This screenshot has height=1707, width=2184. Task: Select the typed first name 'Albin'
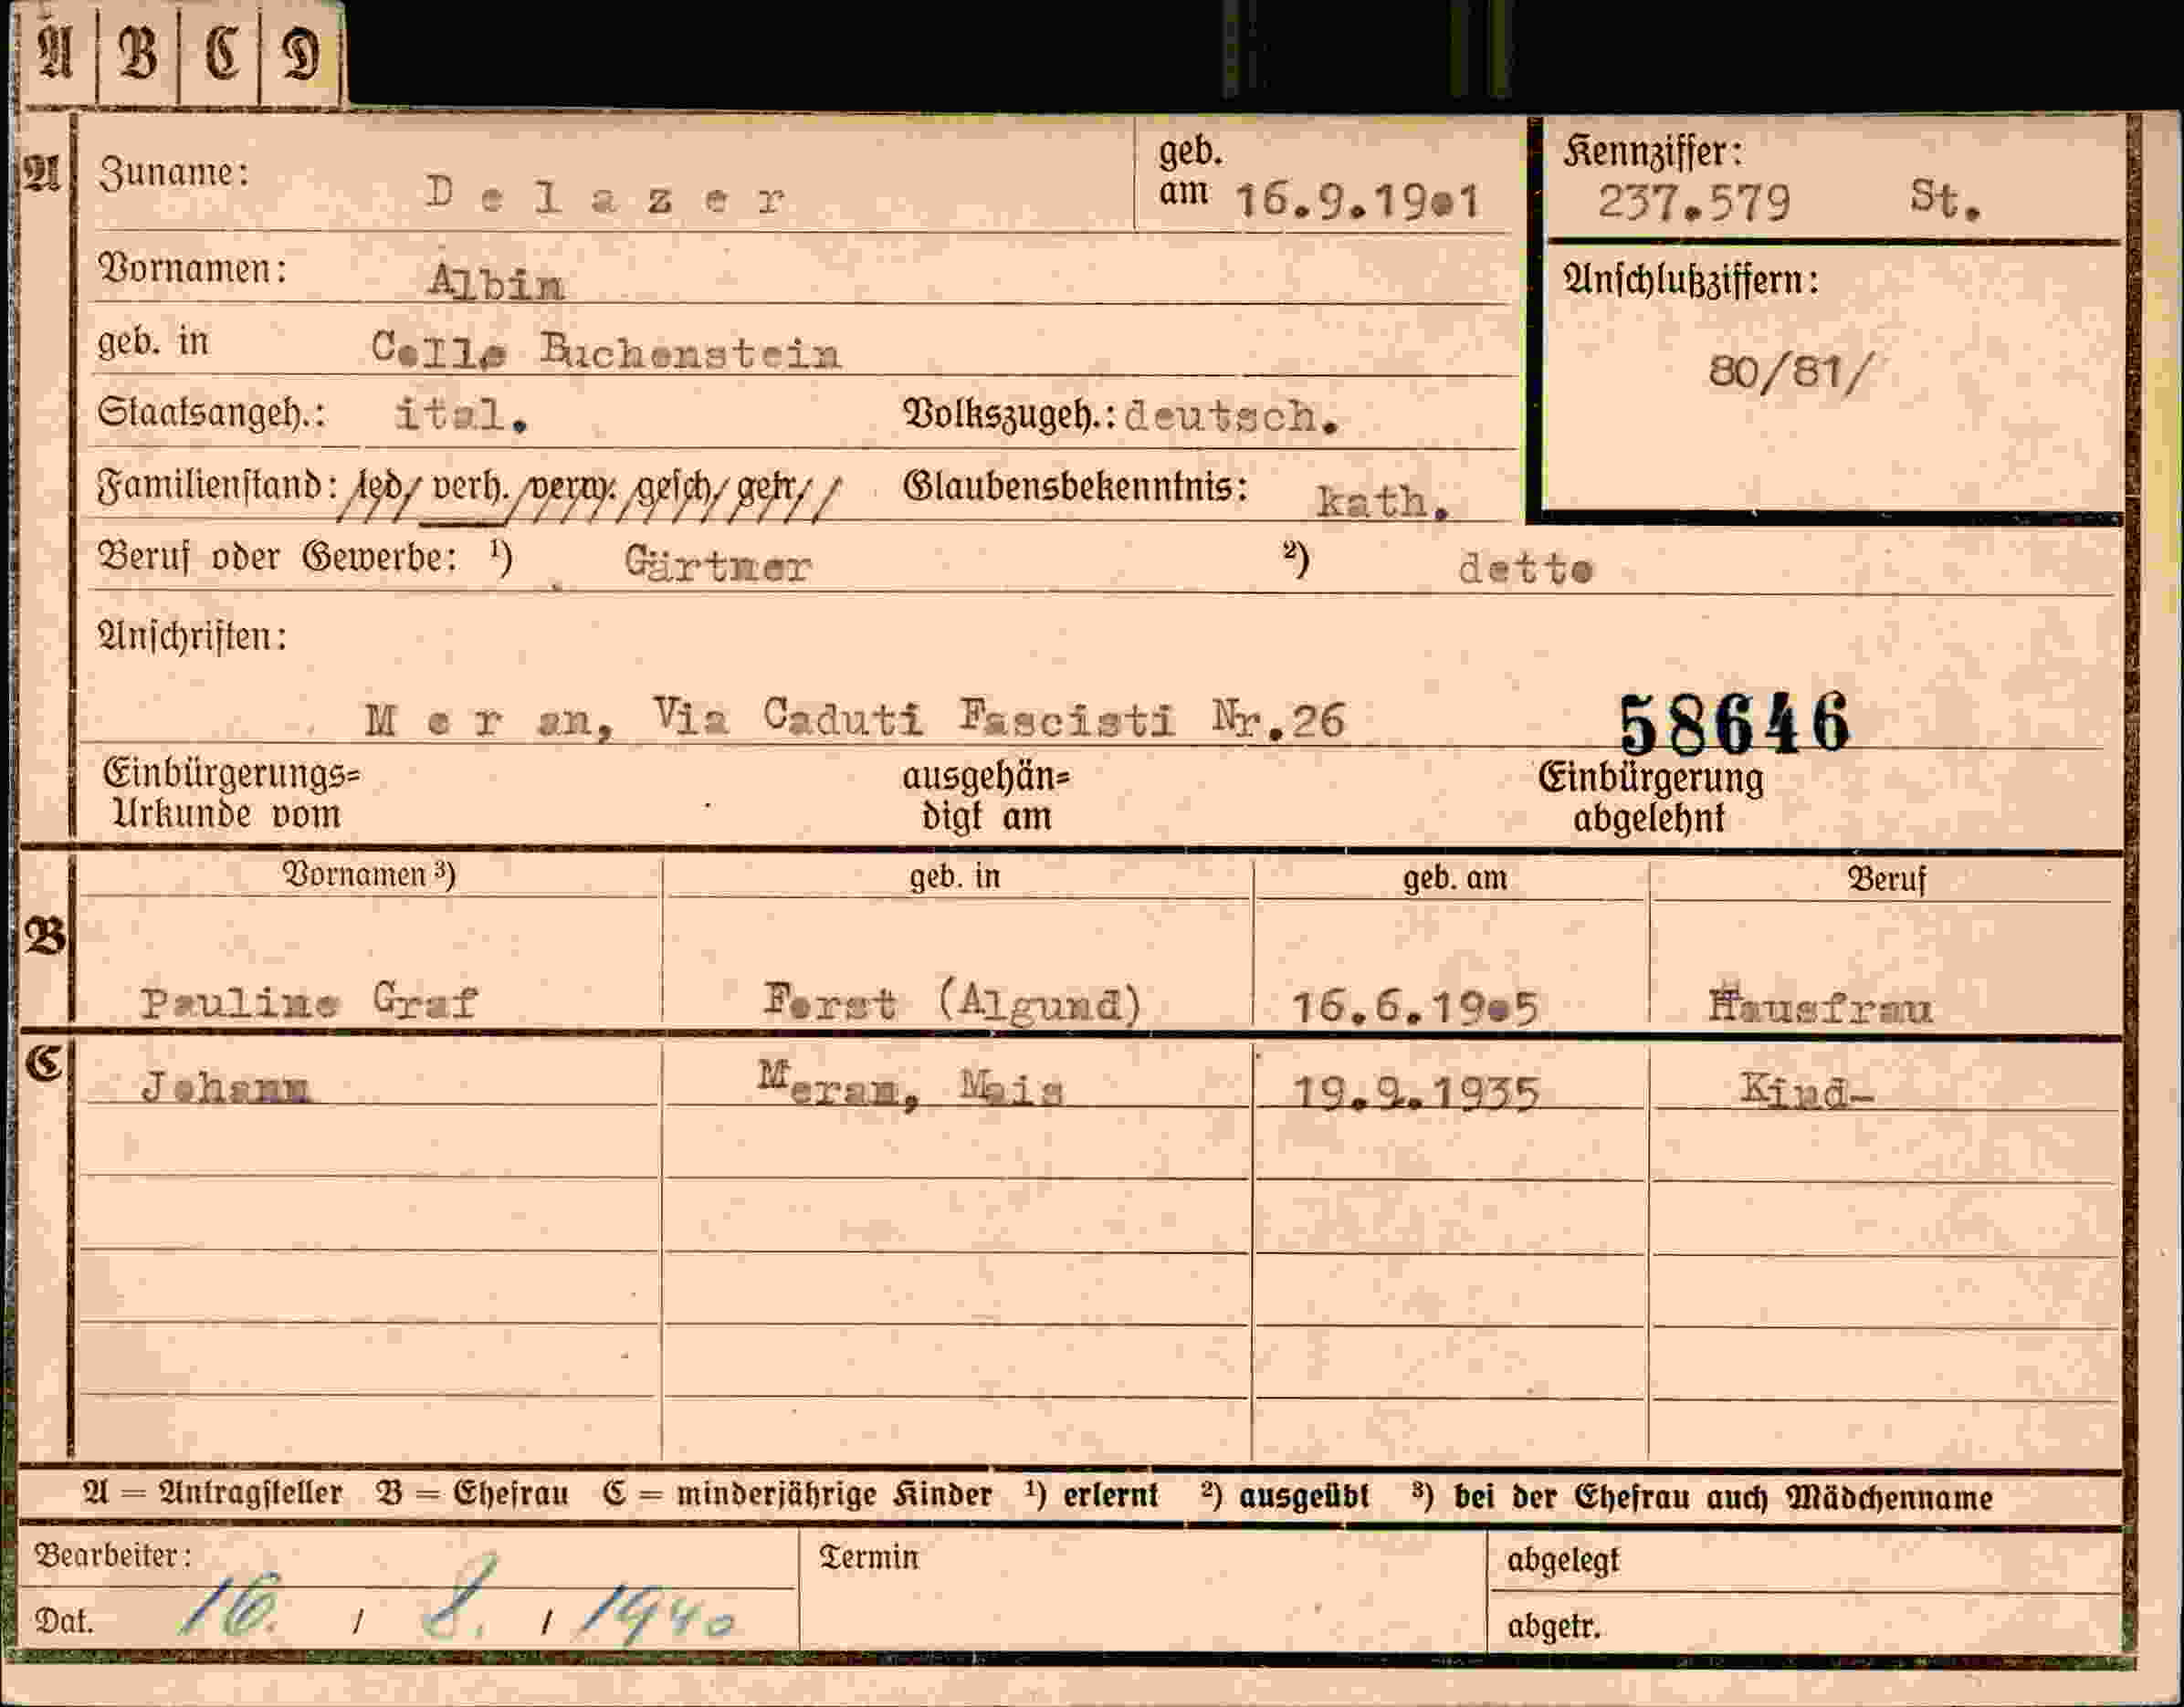(x=496, y=282)
